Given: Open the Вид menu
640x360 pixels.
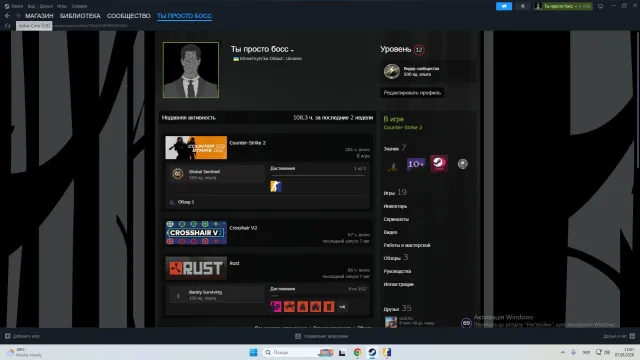Looking at the screenshot, I should [x=31, y=6].
